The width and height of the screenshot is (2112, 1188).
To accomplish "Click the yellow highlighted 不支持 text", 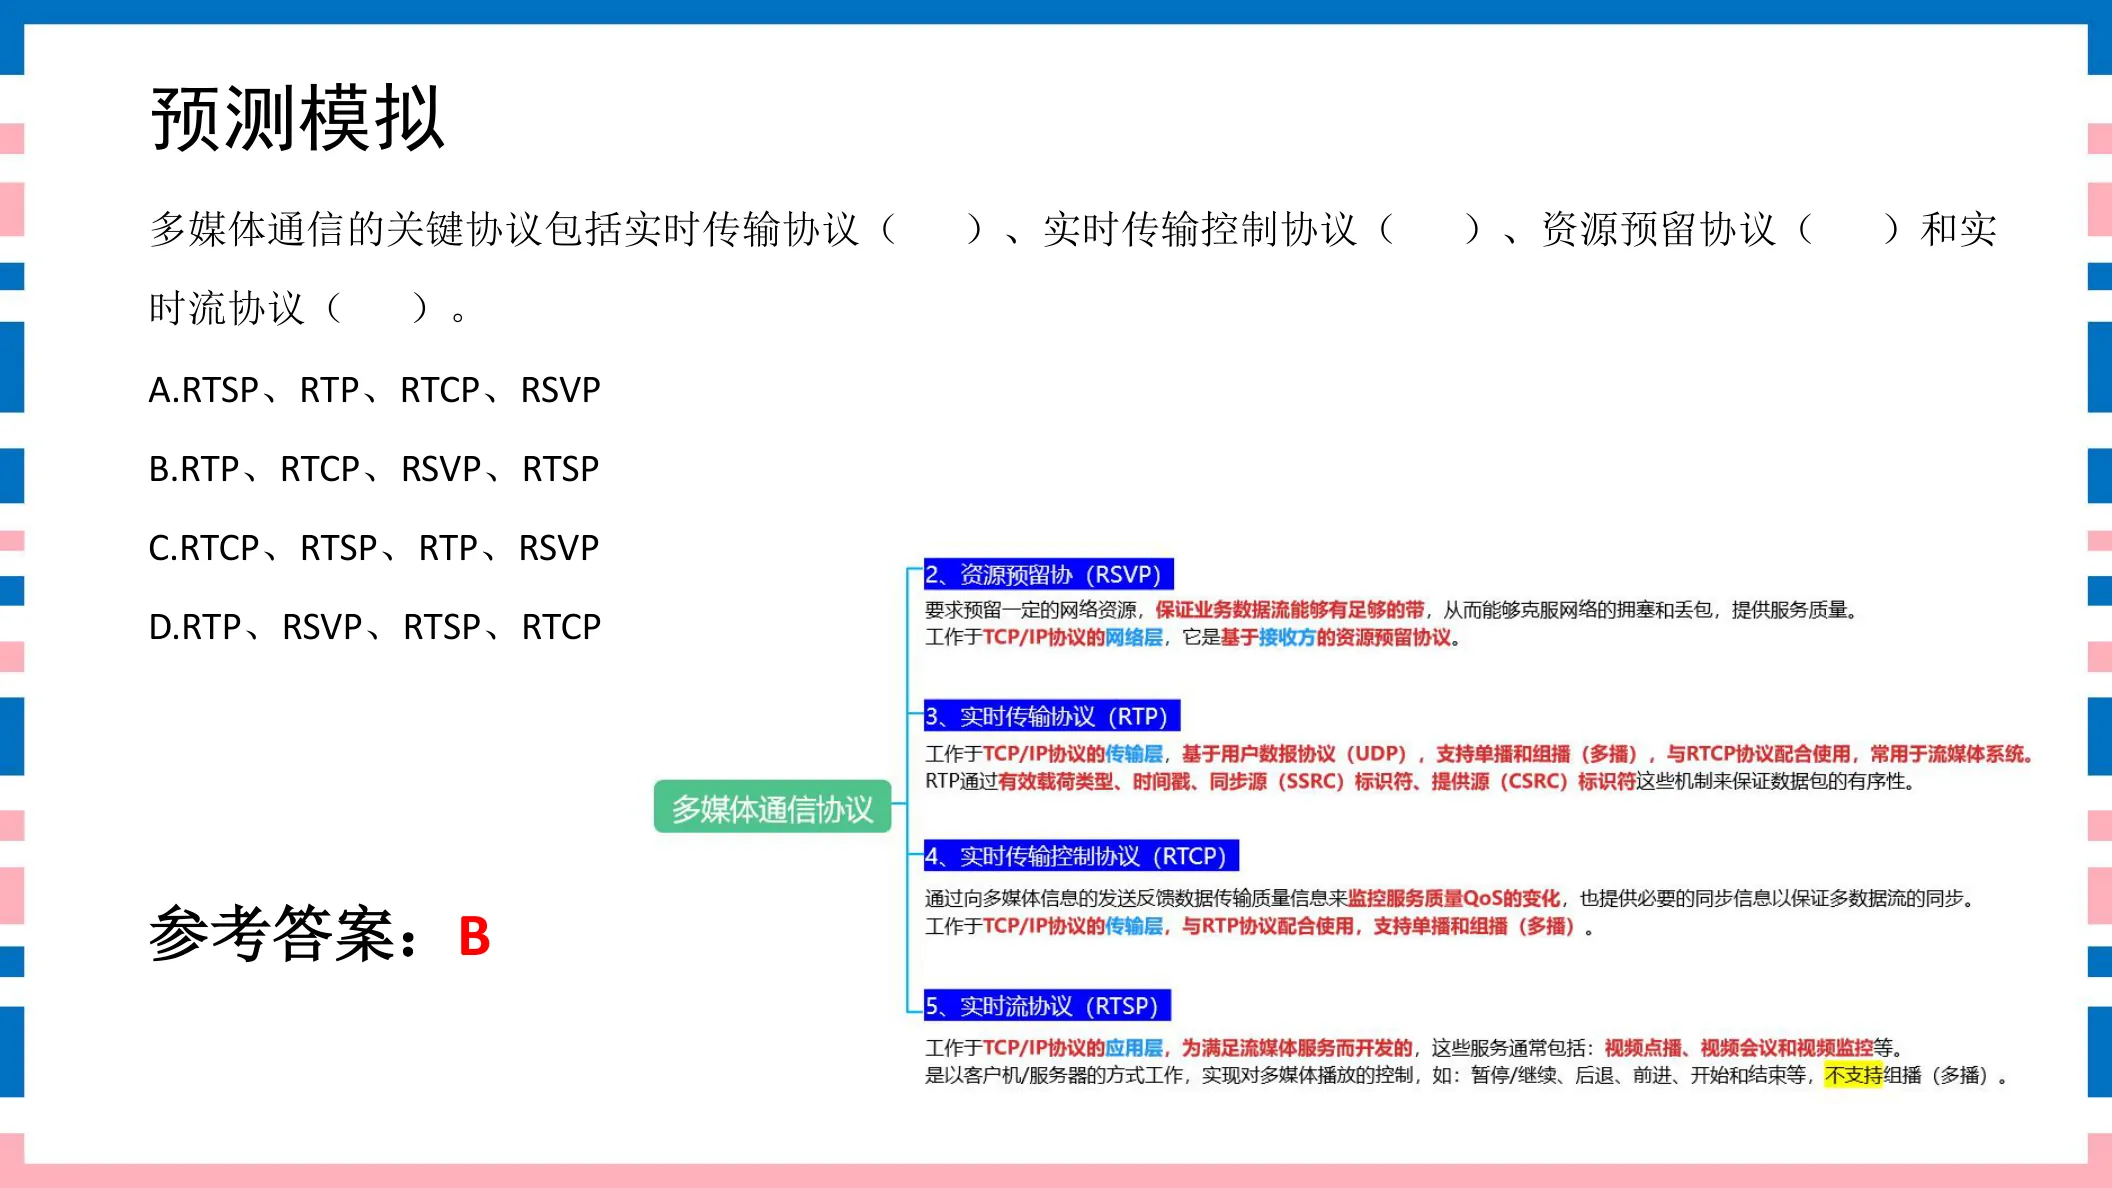I will click(1854, 1075).
